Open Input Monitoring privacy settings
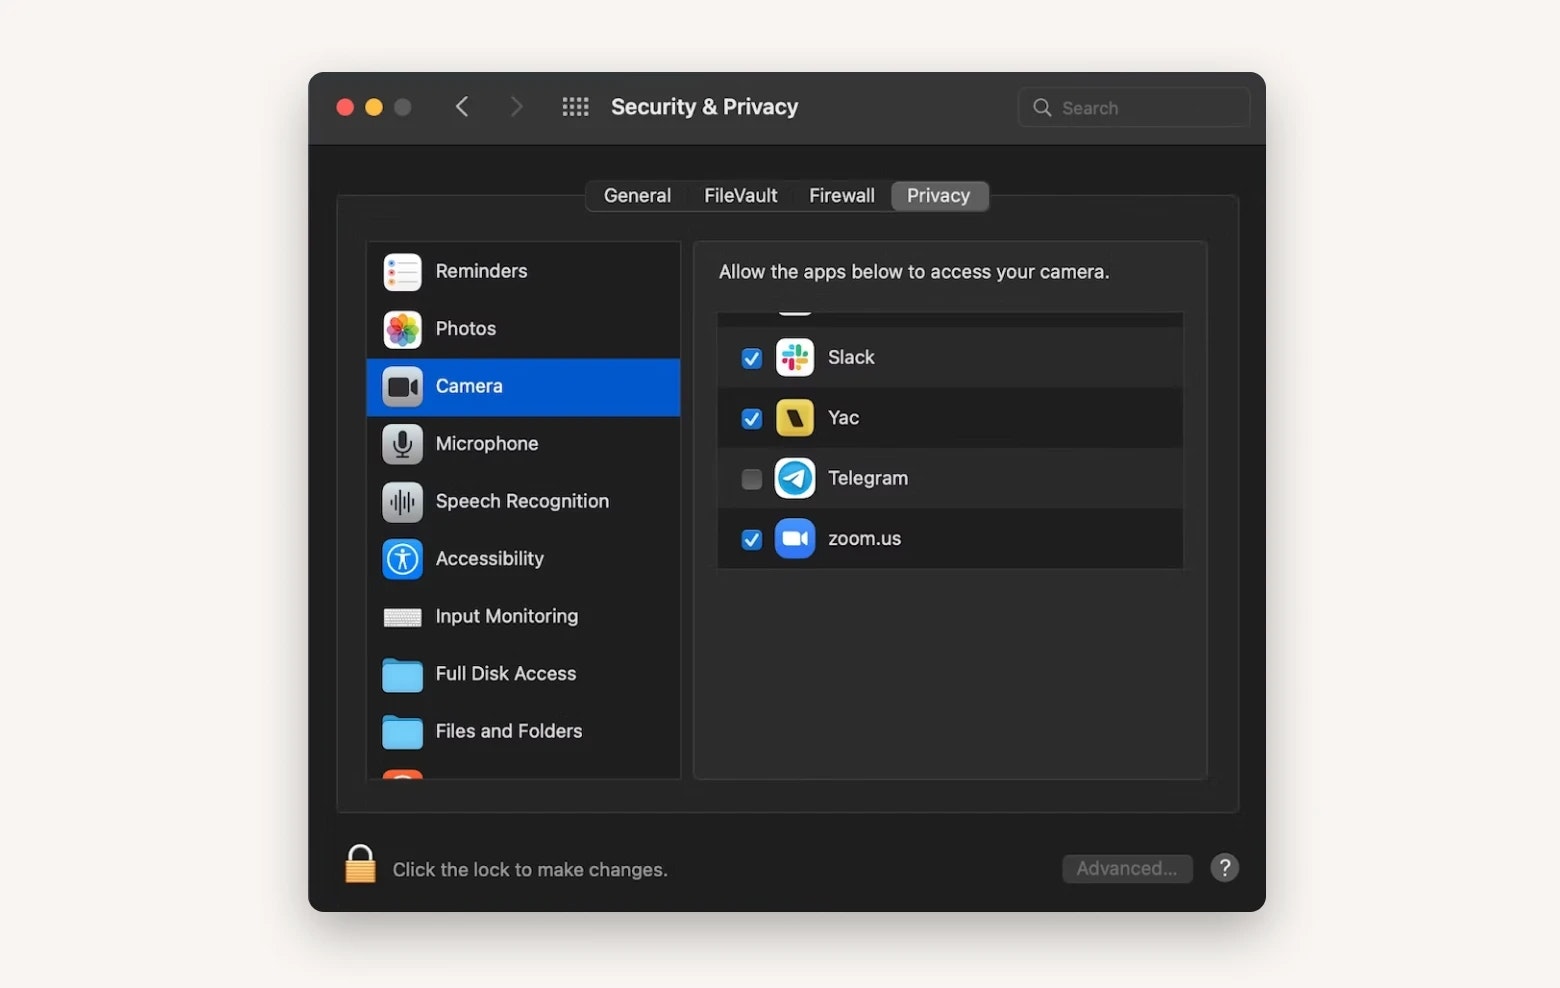 click(524, 617)
